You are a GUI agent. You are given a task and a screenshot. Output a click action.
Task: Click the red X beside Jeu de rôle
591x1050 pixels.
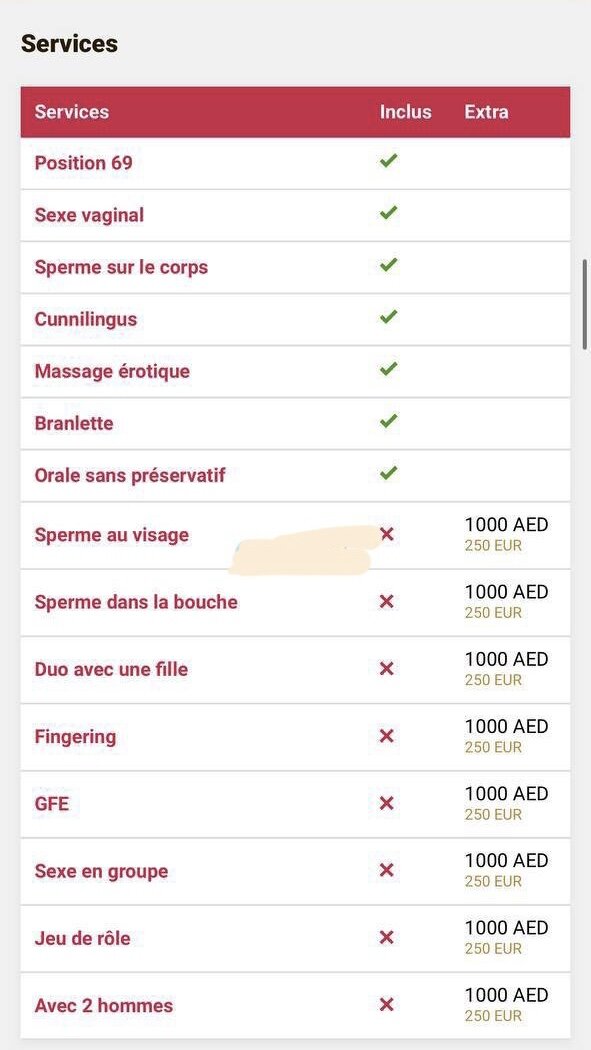pos(386,938)
